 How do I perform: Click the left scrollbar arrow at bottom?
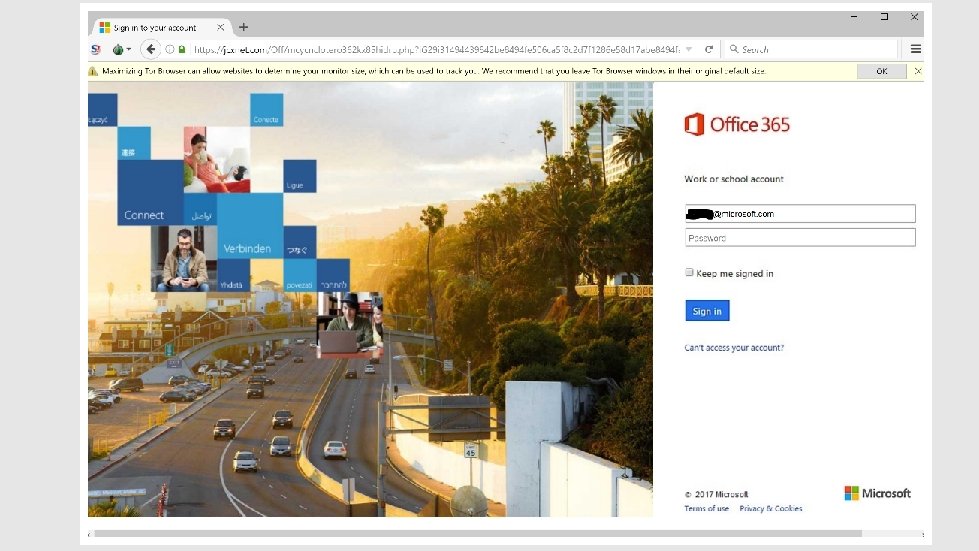click(x=90, y=534)
